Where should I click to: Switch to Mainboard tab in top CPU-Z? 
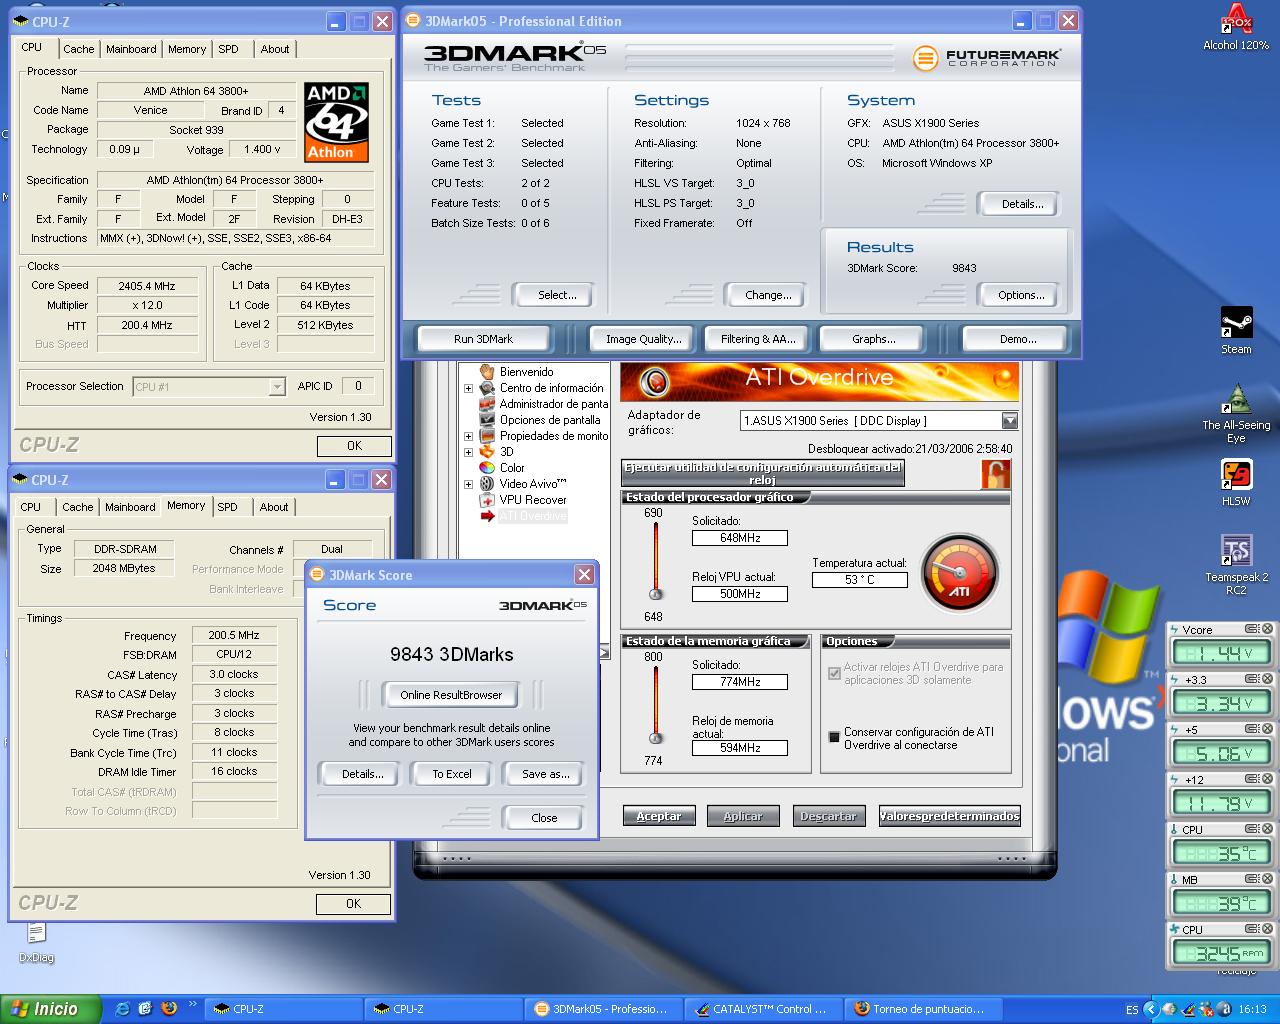(131, 49)
